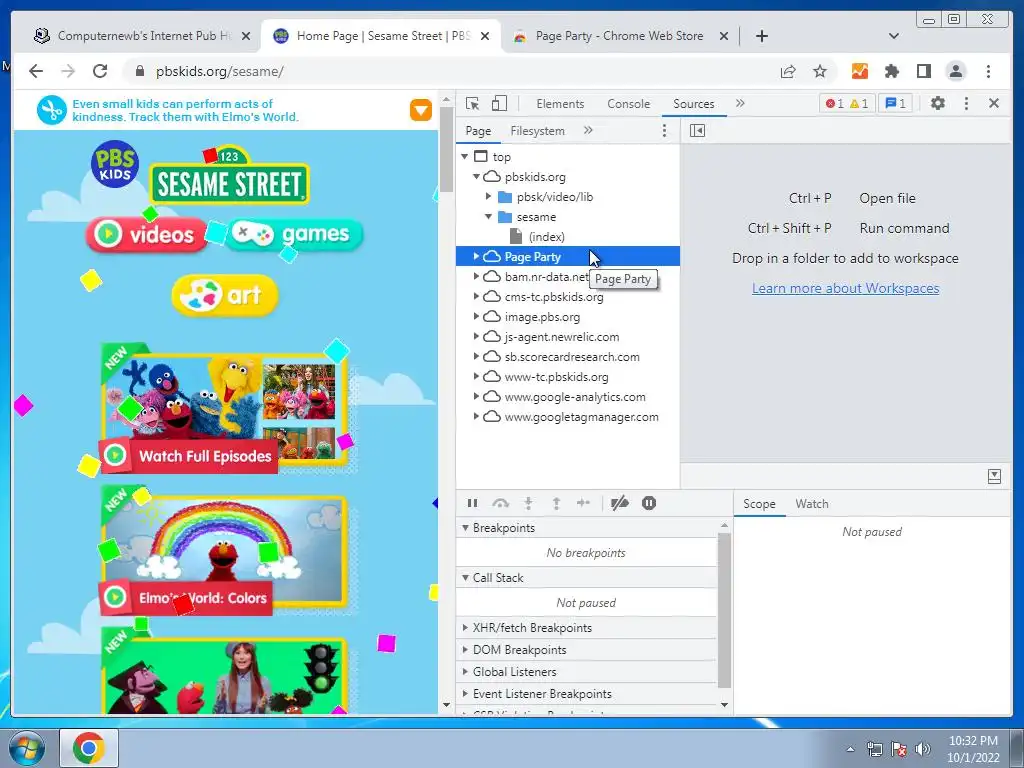Select www.googletagmanager.com in the tree
This screenshot has height=768, width=1024.
point(581,417)
